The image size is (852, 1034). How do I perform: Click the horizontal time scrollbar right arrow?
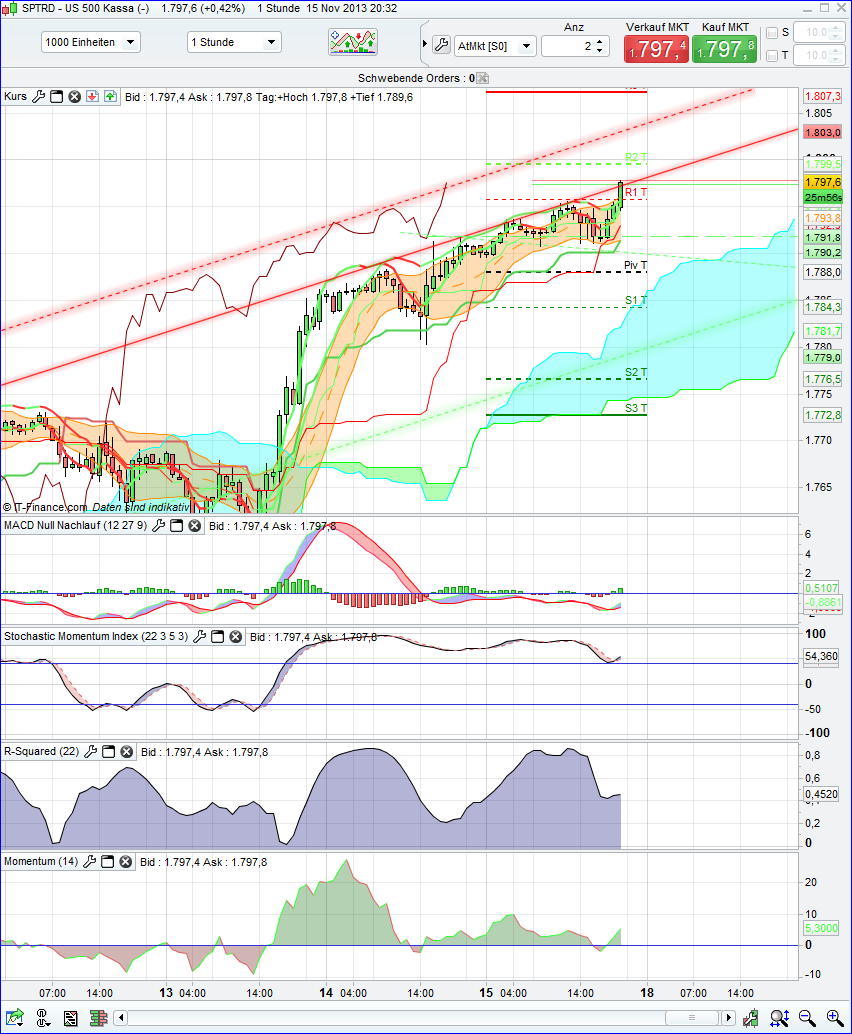[729, 1017]
